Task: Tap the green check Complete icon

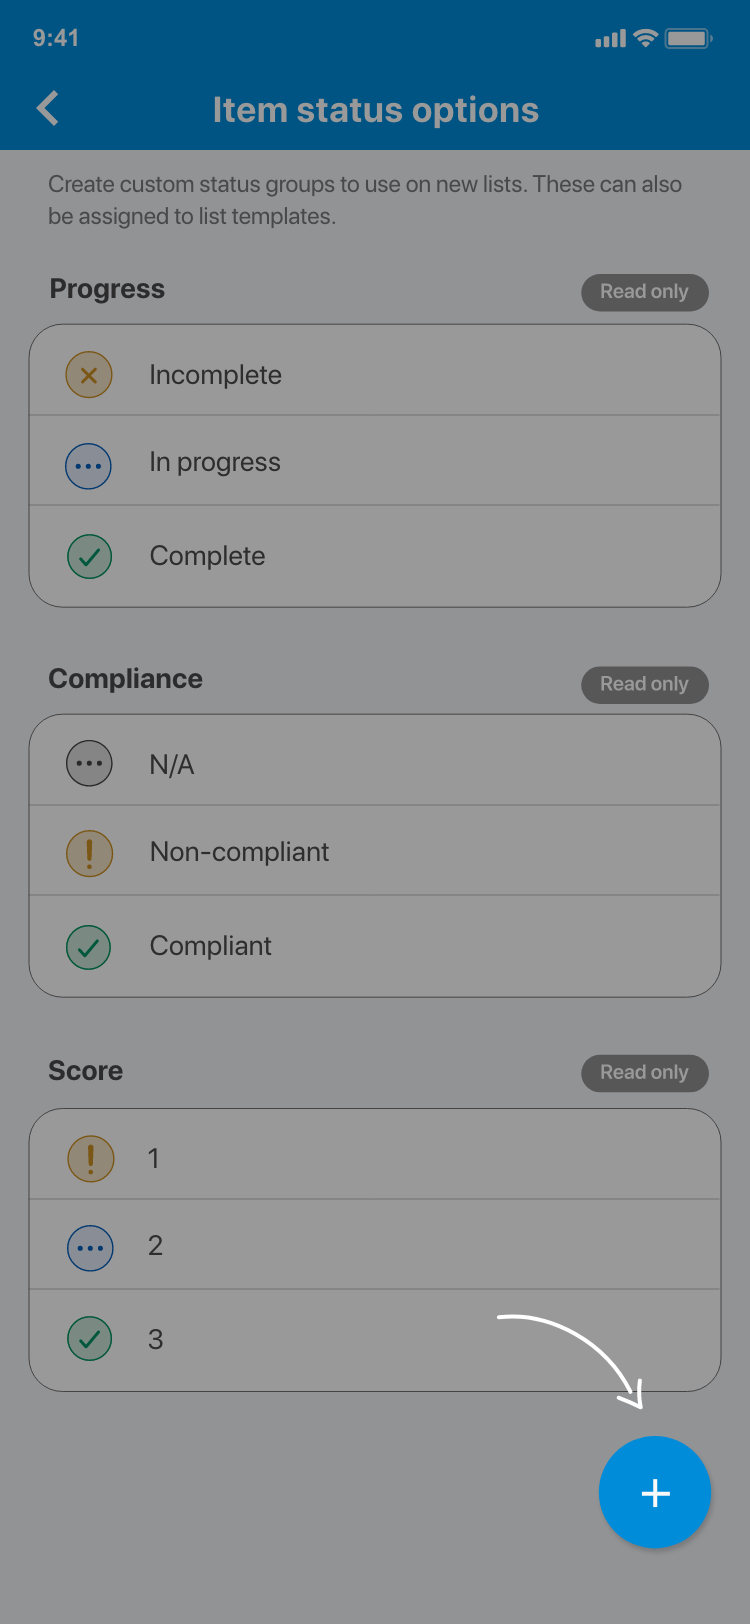Action: (89, 556)
